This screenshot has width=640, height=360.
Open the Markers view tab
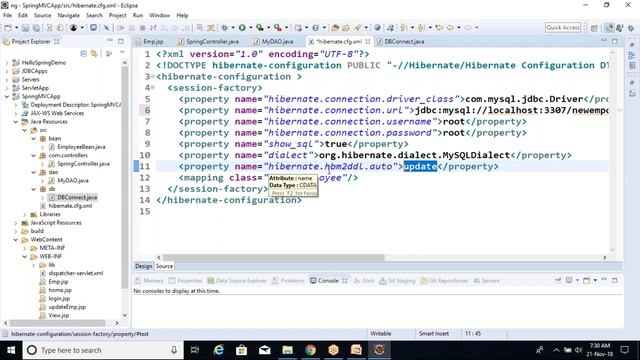point(149,281)
